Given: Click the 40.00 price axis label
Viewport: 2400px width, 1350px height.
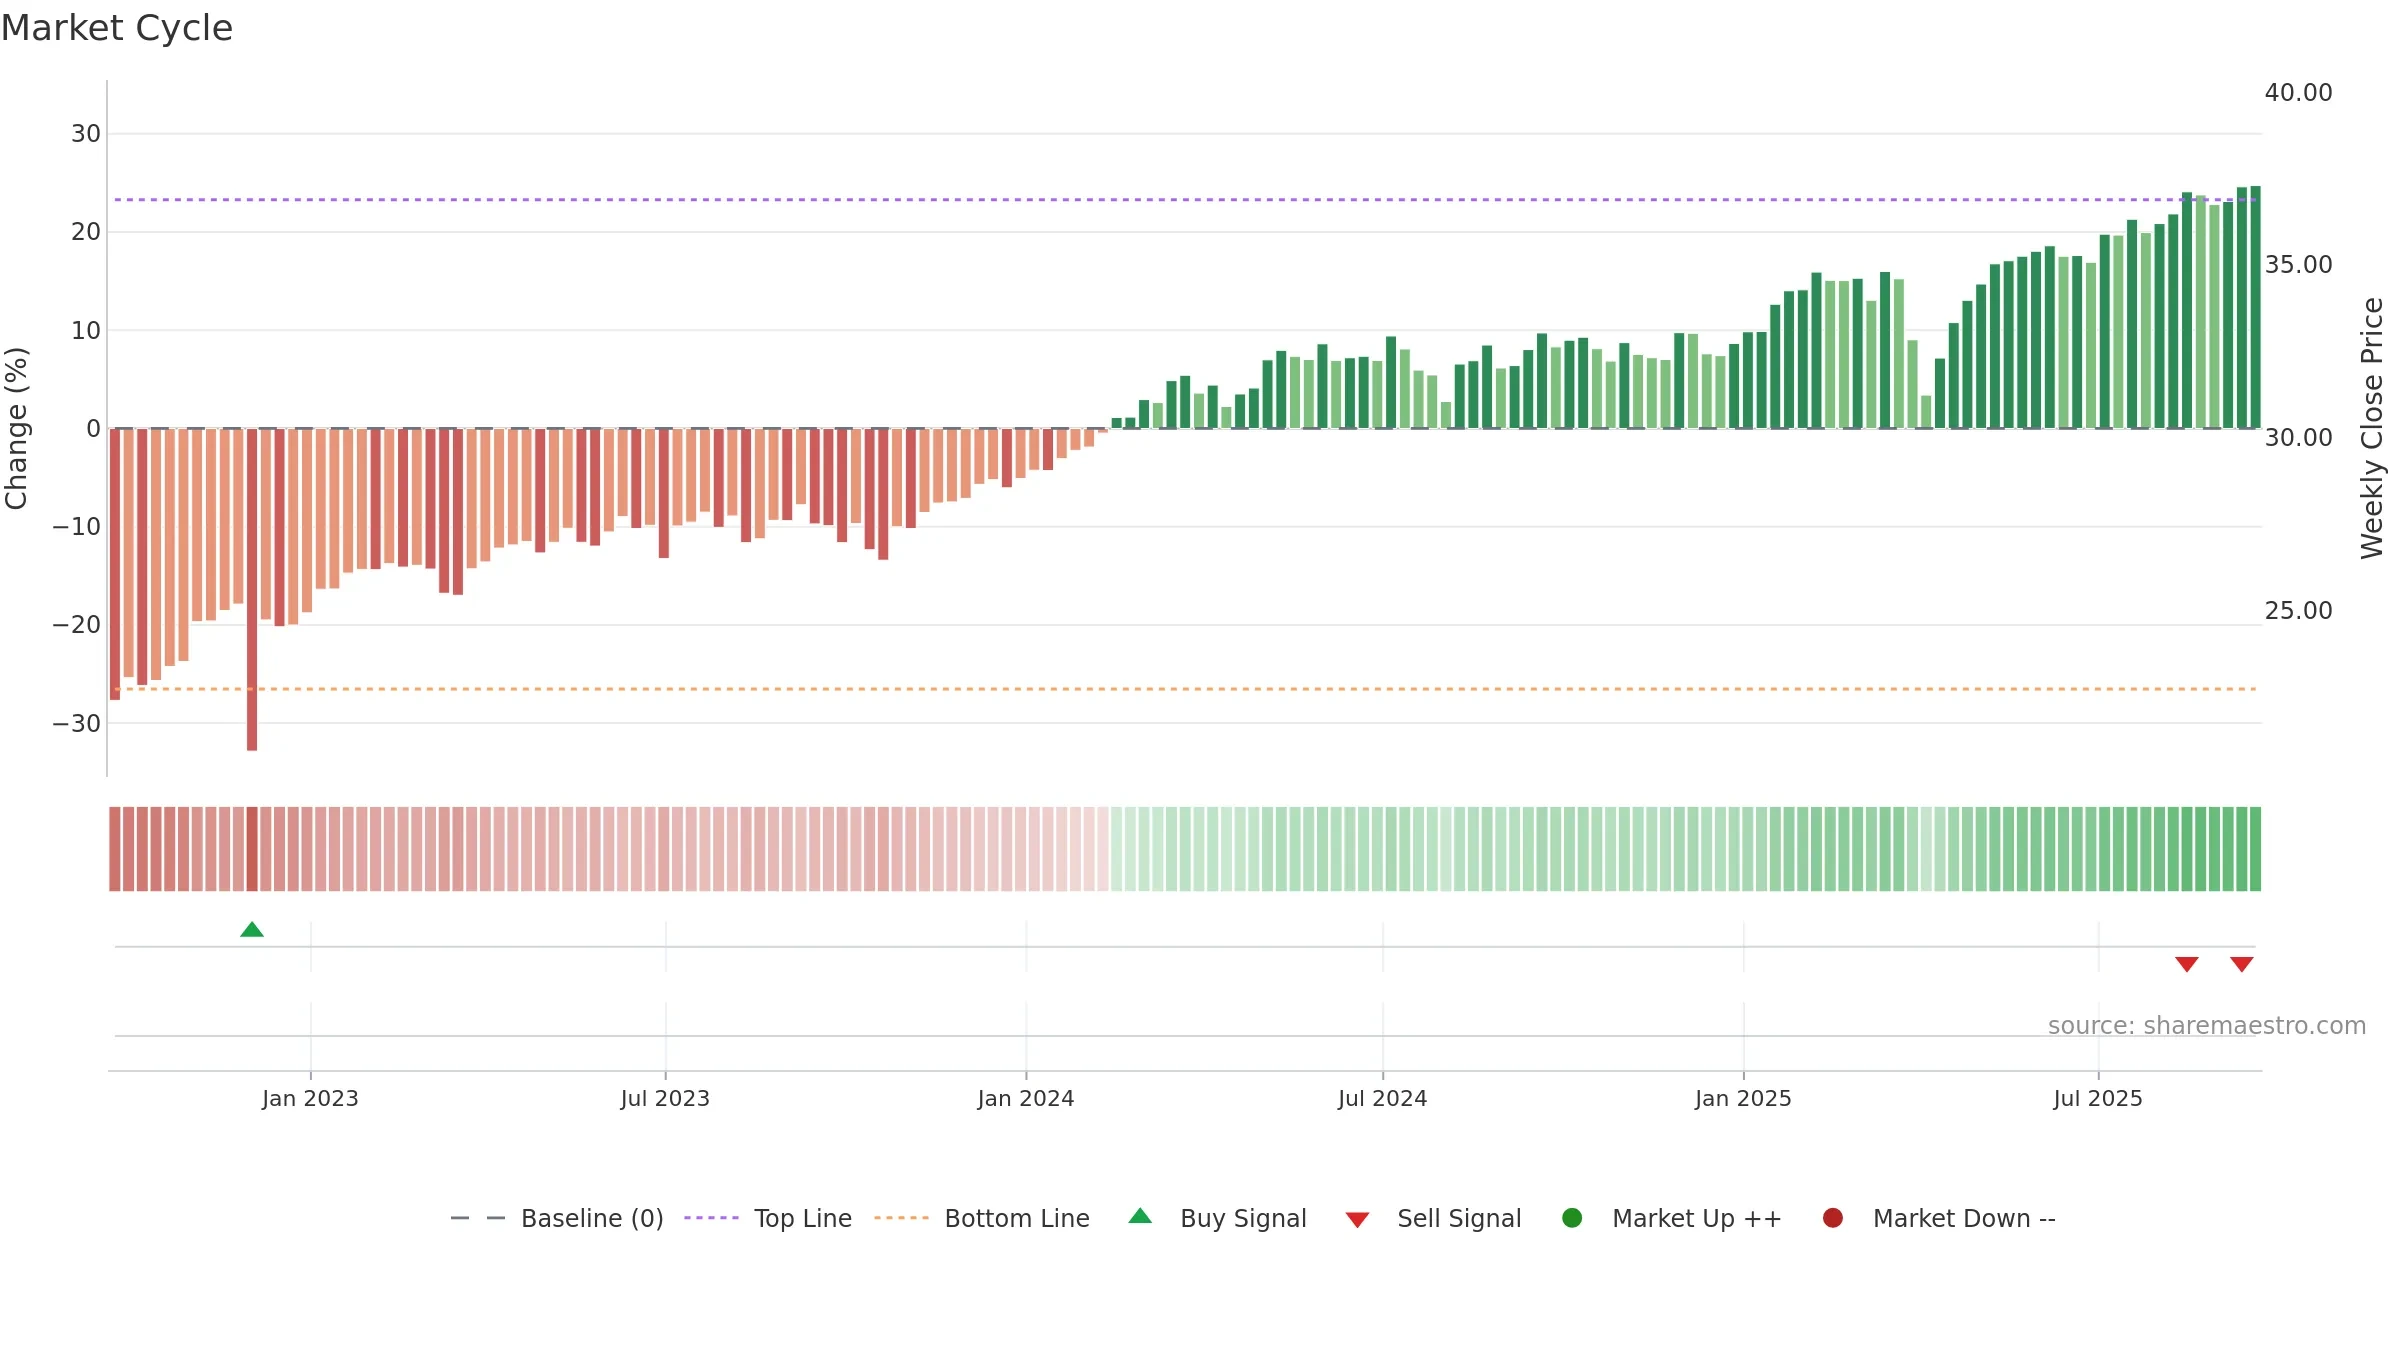Looking at the screenshot, I should (2298, 93).
